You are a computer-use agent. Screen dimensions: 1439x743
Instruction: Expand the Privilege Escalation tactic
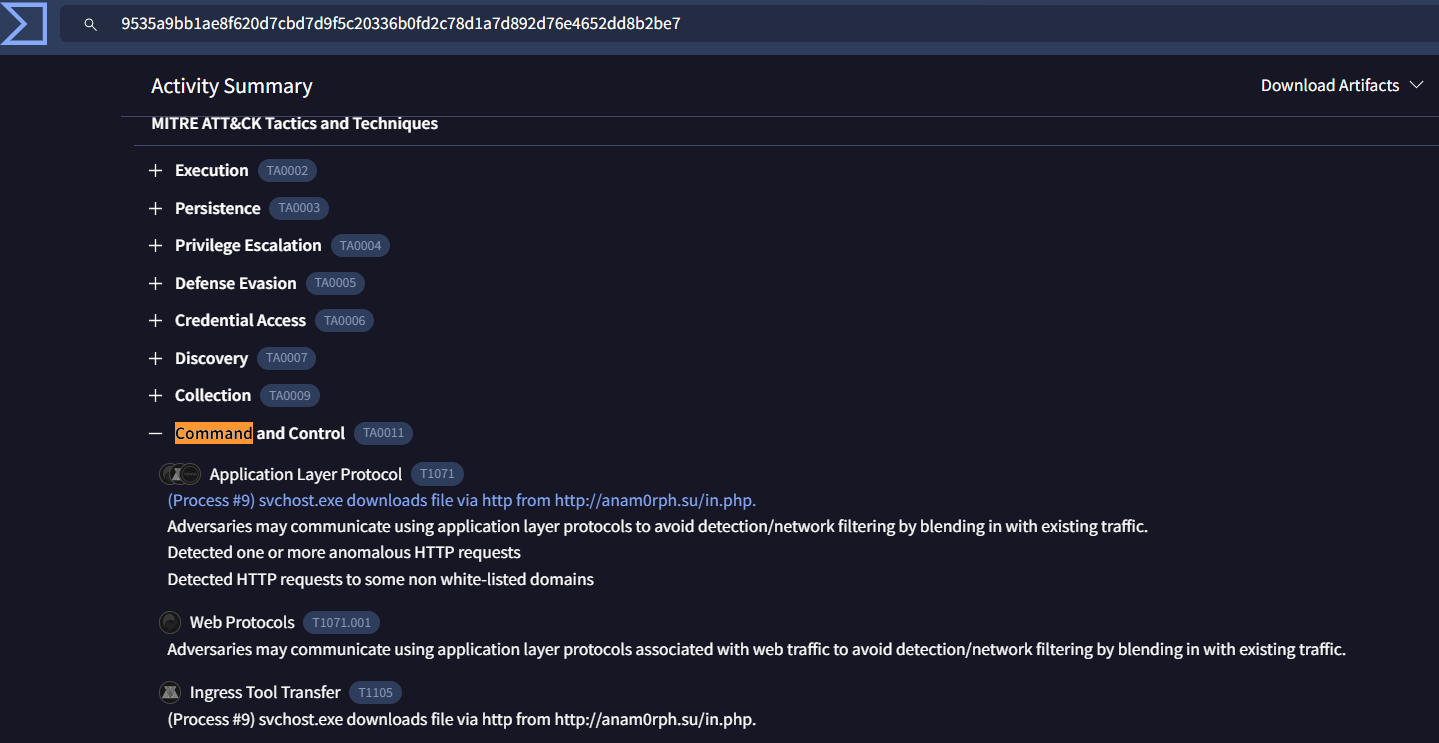[x=155, y=246]
